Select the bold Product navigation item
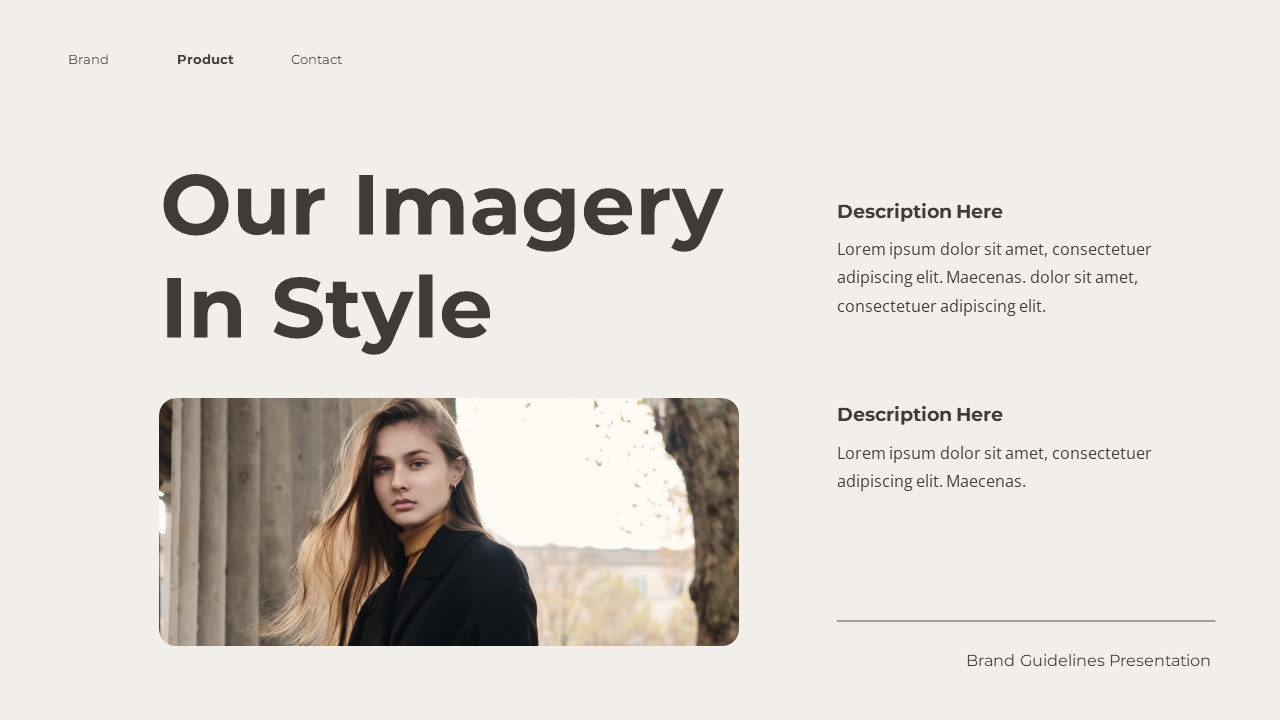 click(x=205, y=60)
